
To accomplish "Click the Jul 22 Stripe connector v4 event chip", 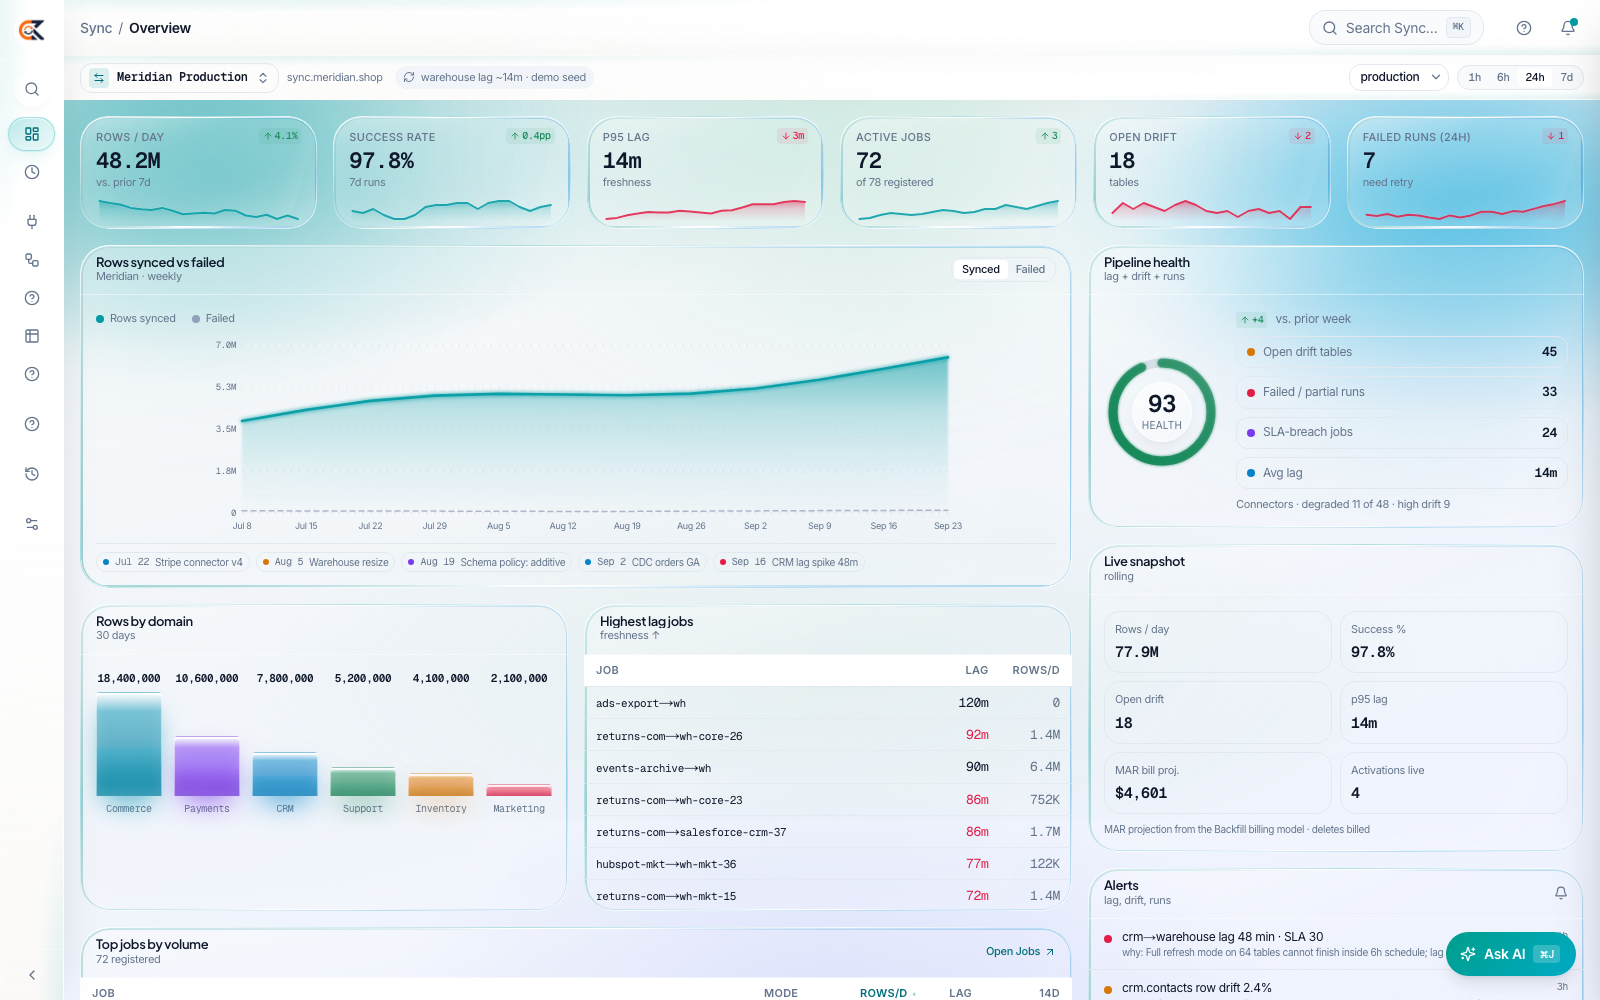I will point(172,563).
